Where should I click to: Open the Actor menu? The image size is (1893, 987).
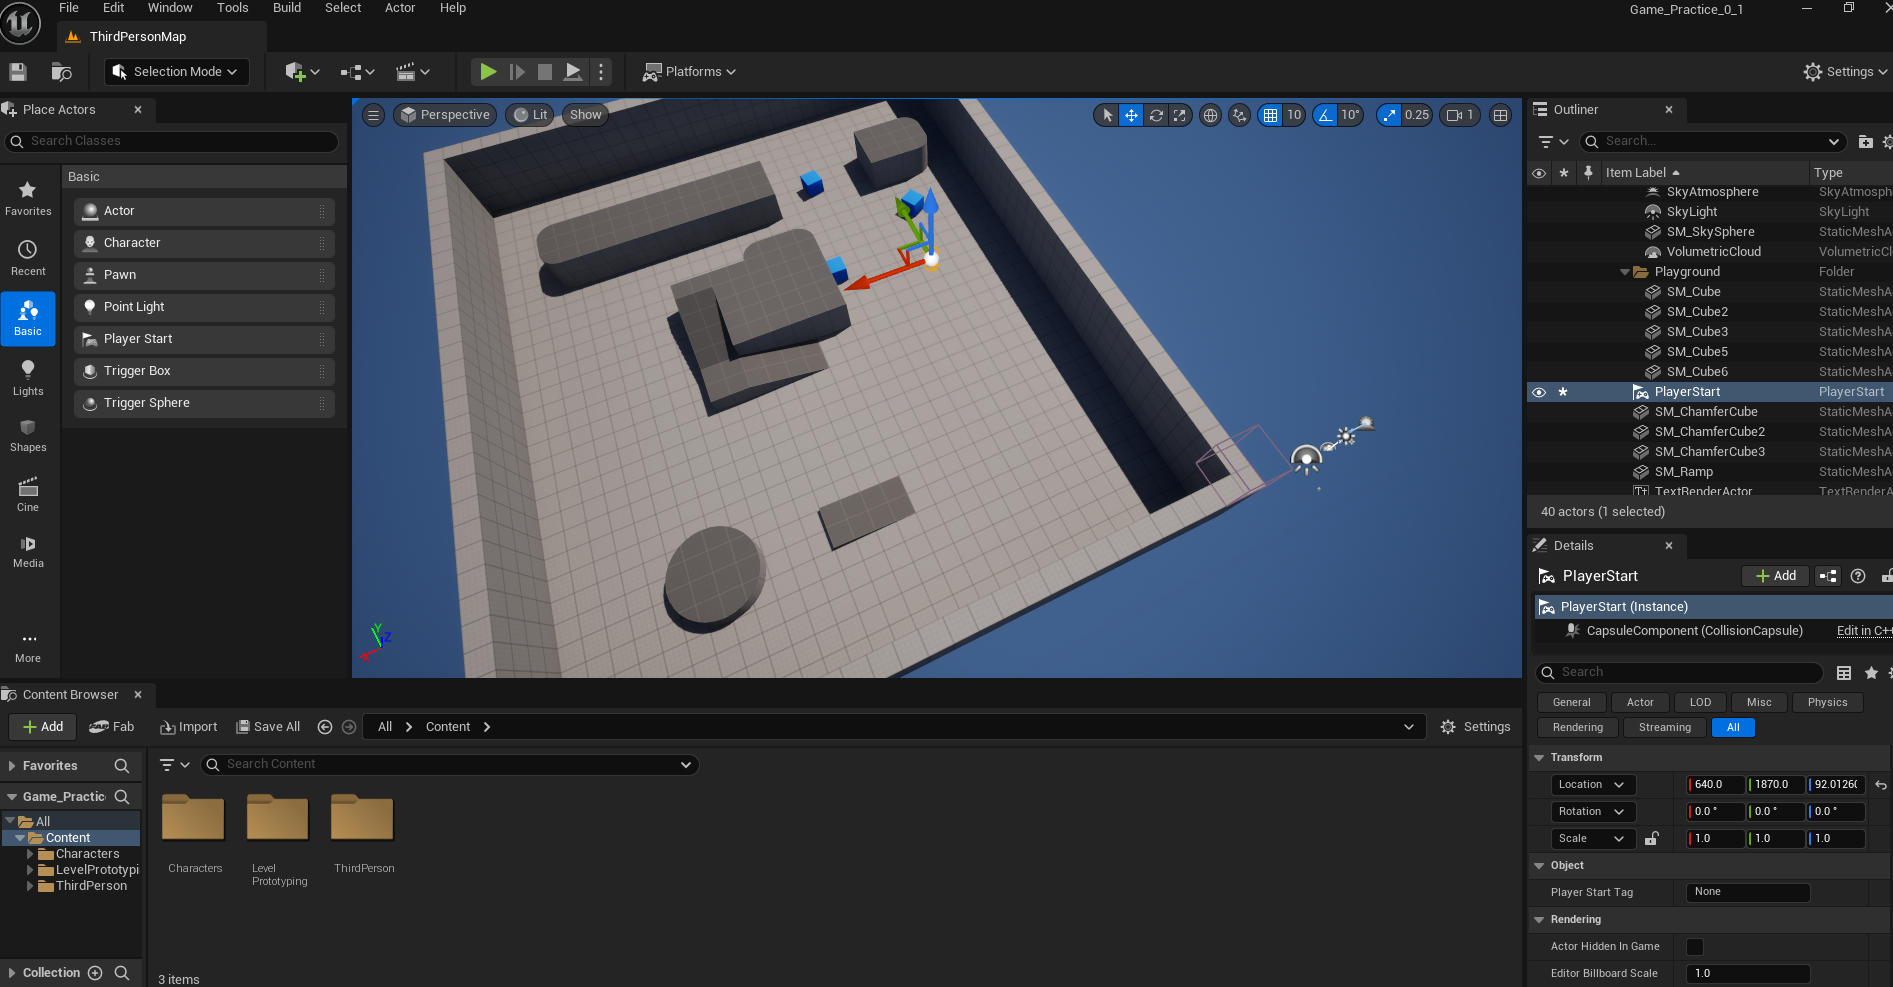(x=400, y=8)
